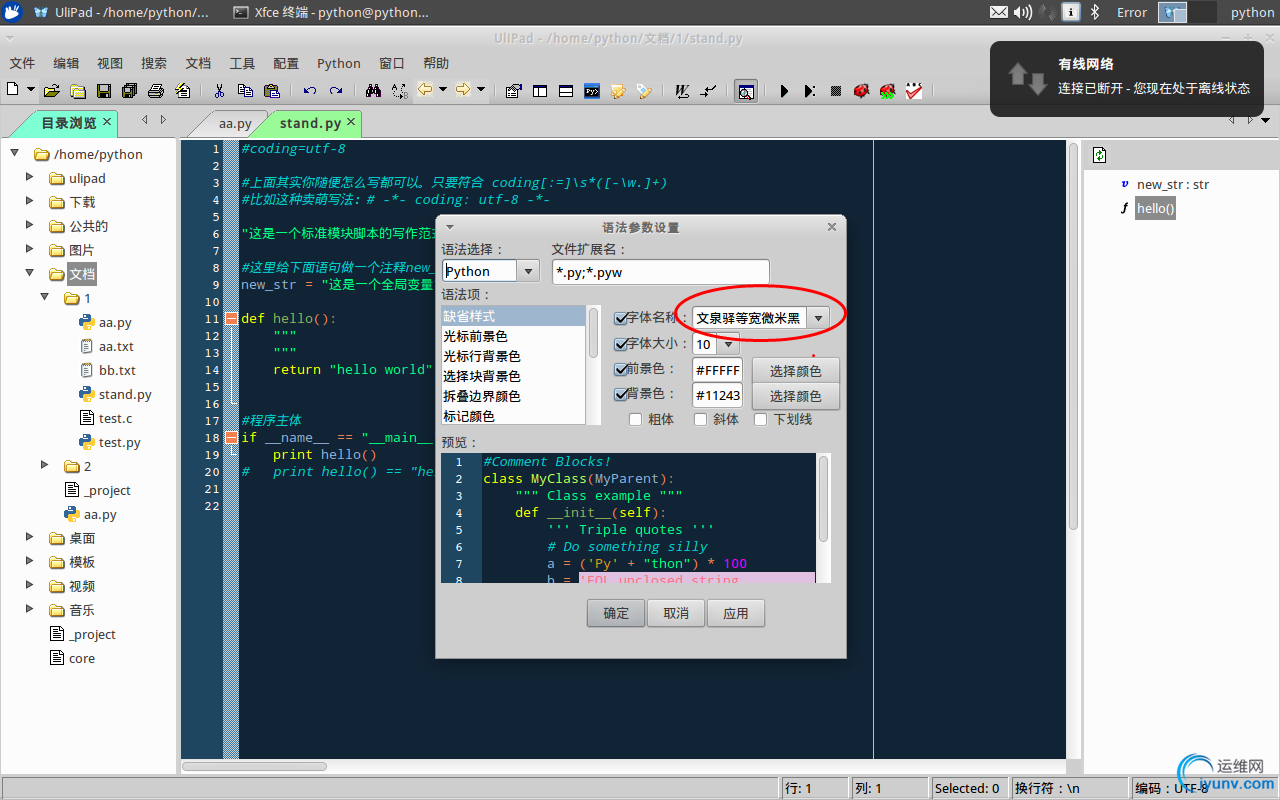Viewport: 1280px width, 800px height.
Task: Uncheck the 背景色 checkbox
Action: pos(620,394)
